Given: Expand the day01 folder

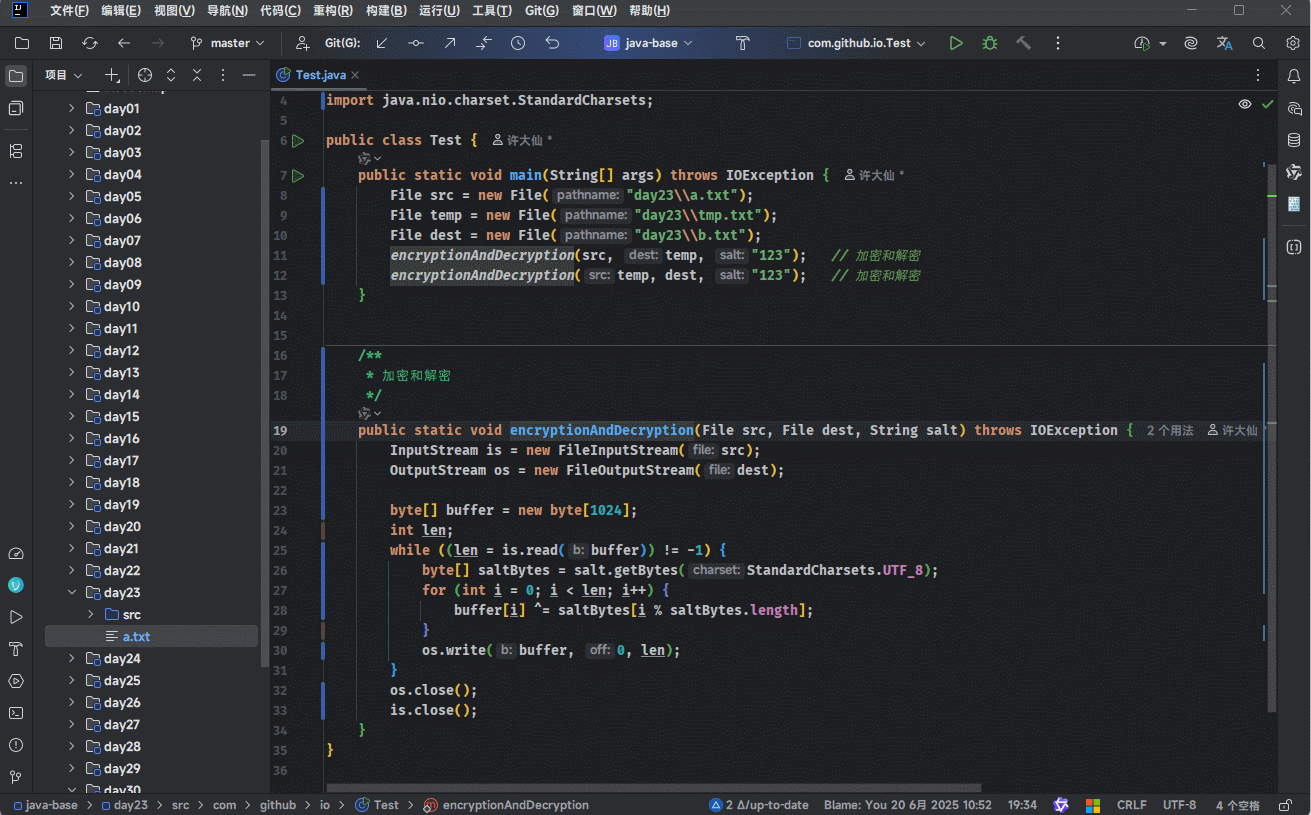Looking at the screenshot, I should (71, 109).
